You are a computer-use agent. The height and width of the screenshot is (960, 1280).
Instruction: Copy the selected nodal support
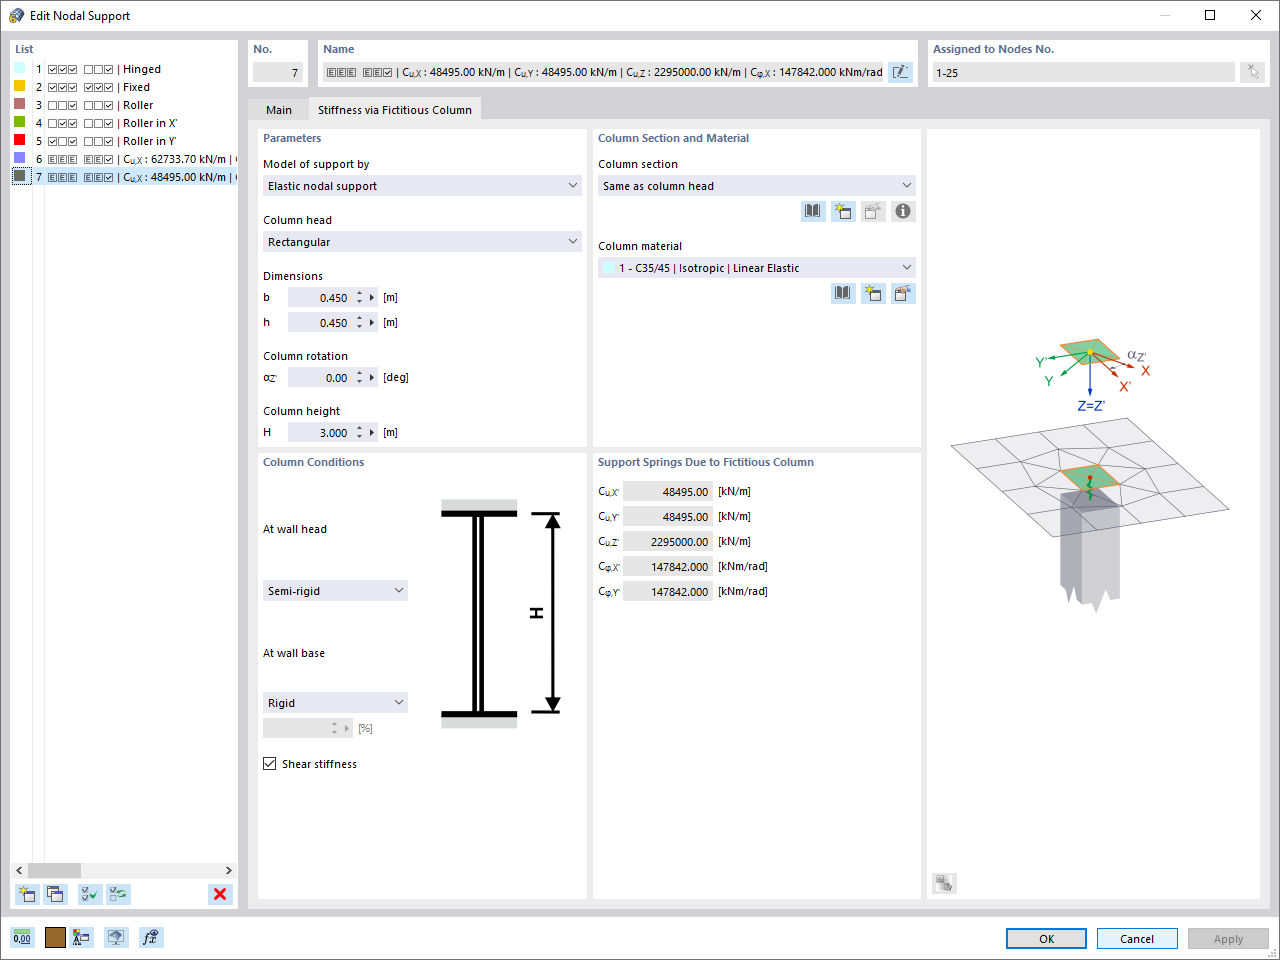(55, 893)
